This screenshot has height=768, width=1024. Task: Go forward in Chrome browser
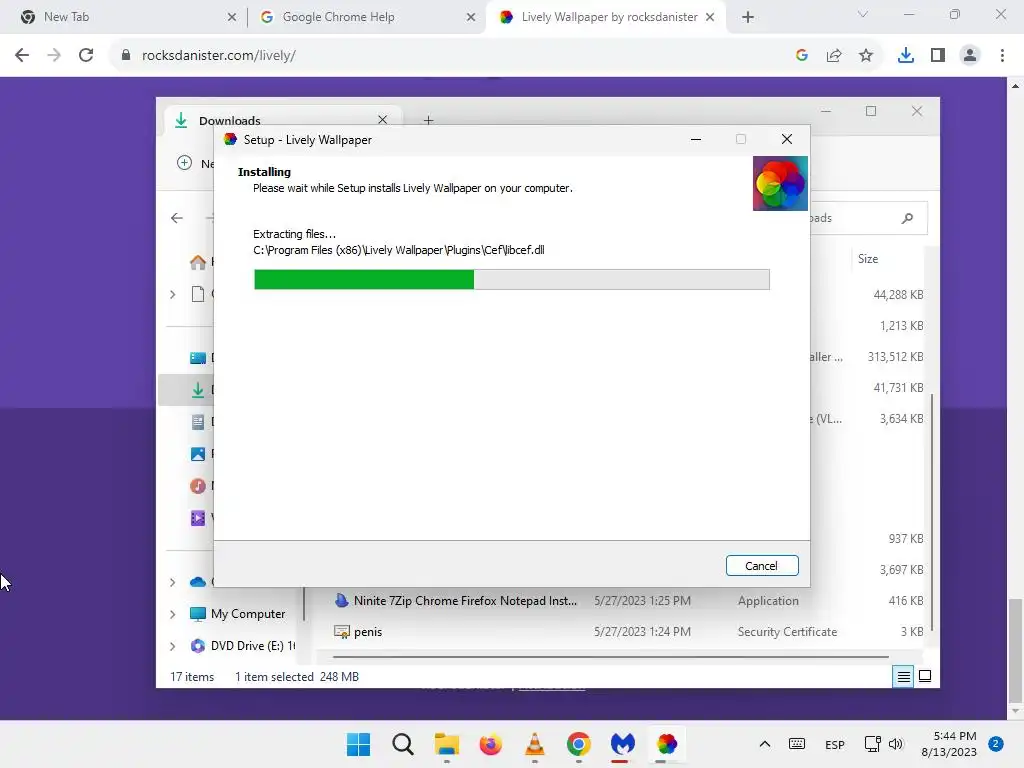coord(54,56)
